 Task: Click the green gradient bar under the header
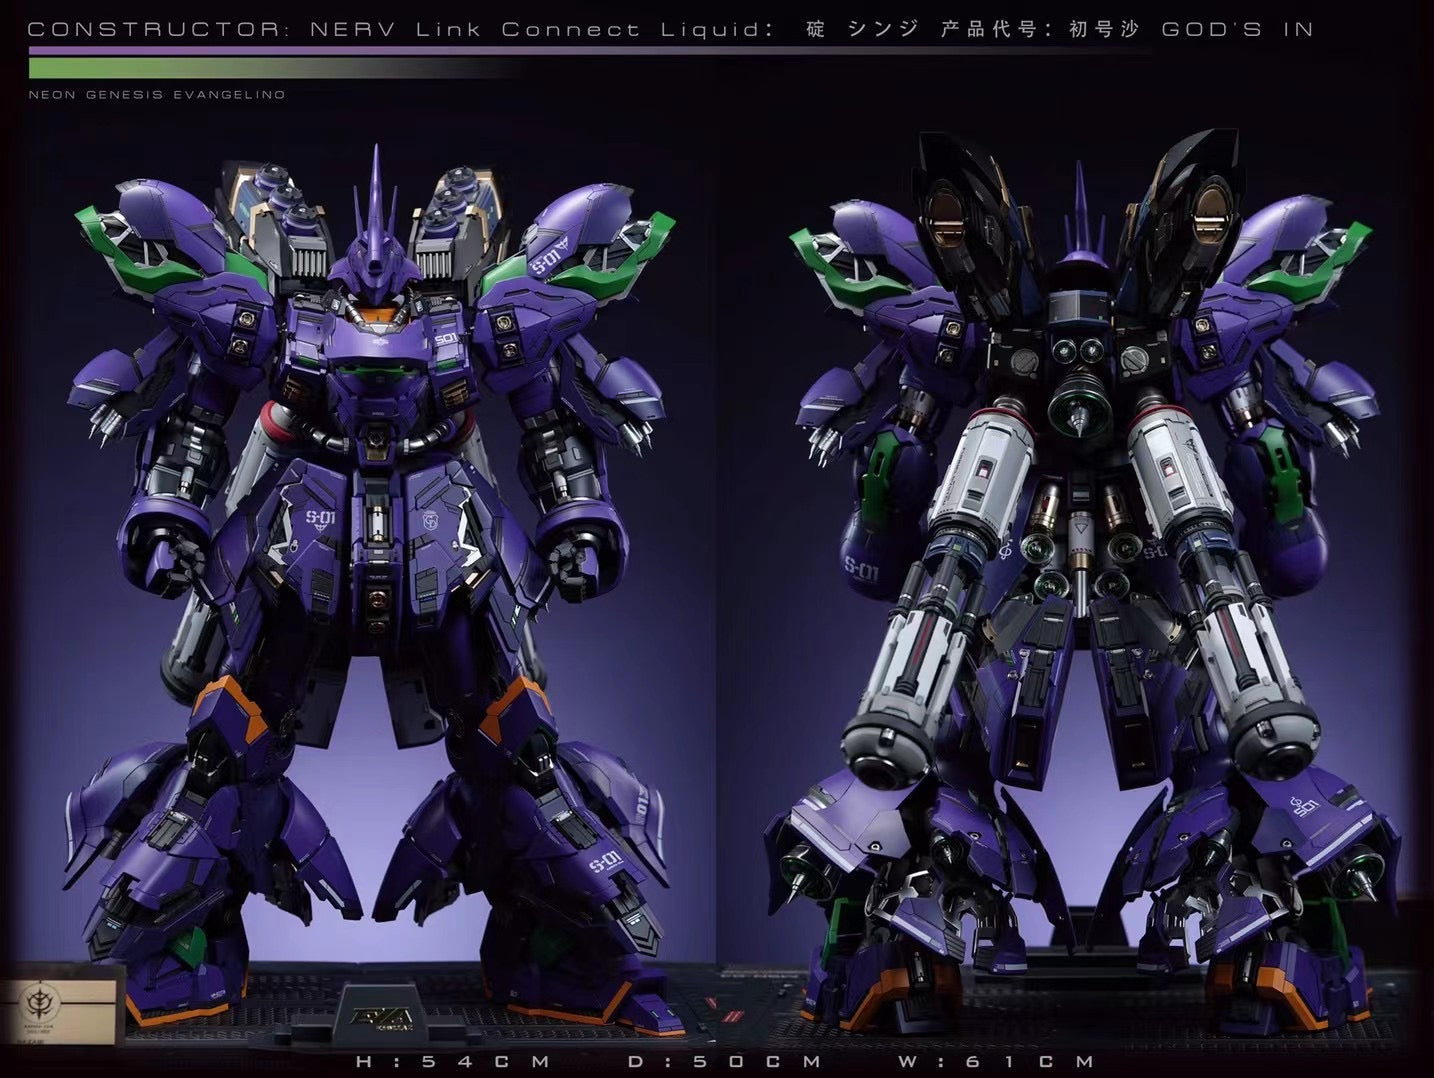click(x=270, y=68)
